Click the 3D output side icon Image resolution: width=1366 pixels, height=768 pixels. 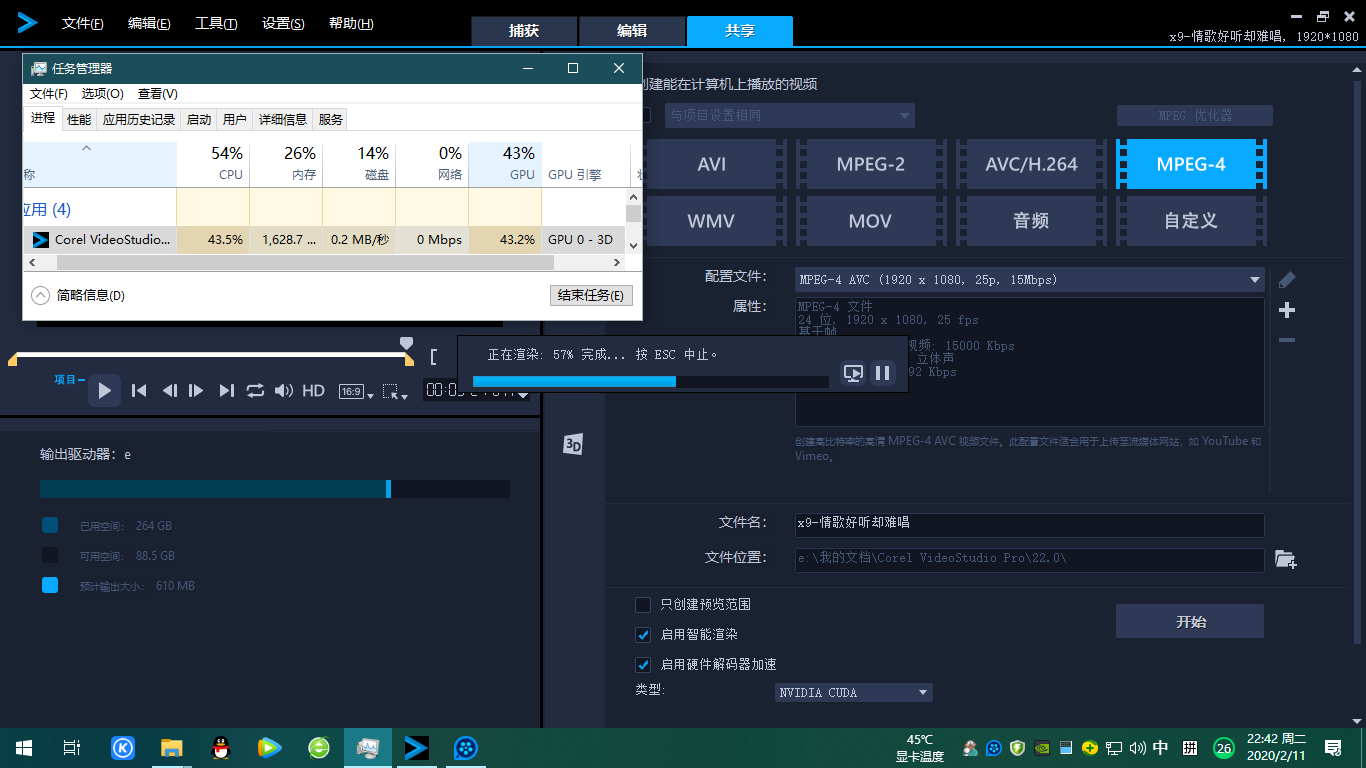click(573, 445)
